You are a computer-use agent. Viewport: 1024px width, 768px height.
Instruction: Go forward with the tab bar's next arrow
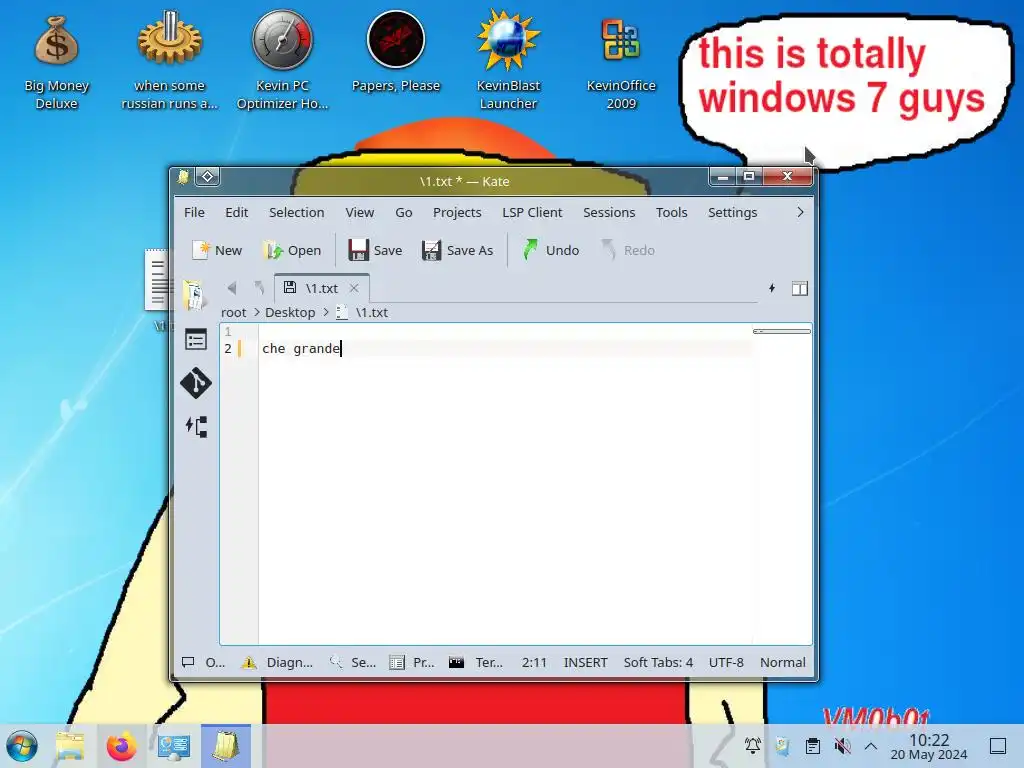[259, 288]
